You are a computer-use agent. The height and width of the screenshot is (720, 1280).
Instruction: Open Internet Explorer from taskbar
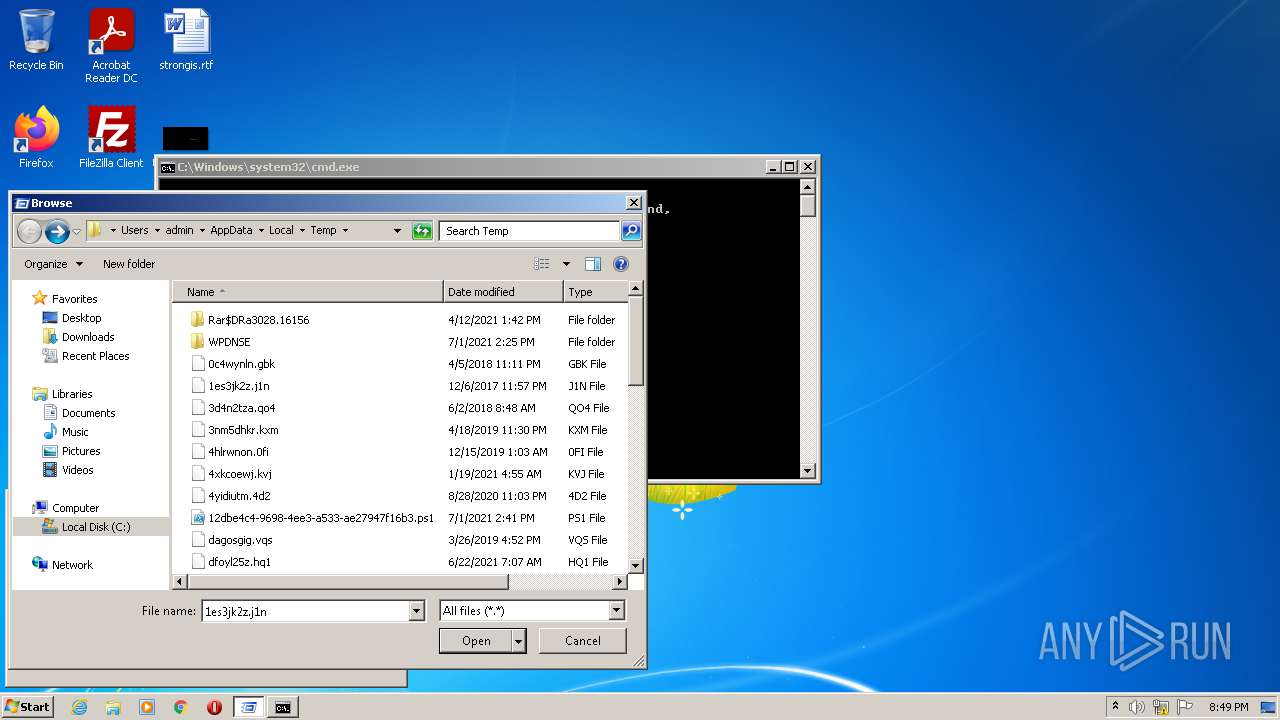[x=79, y=707]
